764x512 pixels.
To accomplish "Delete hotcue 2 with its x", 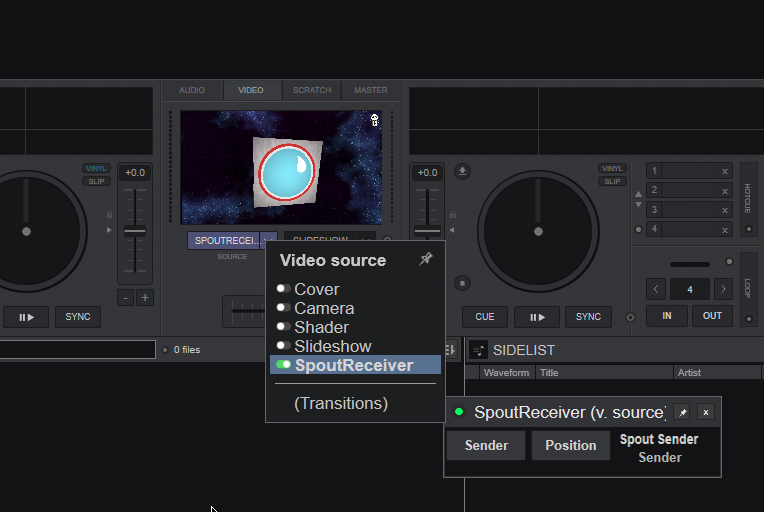I will click(x=725, y=190).
